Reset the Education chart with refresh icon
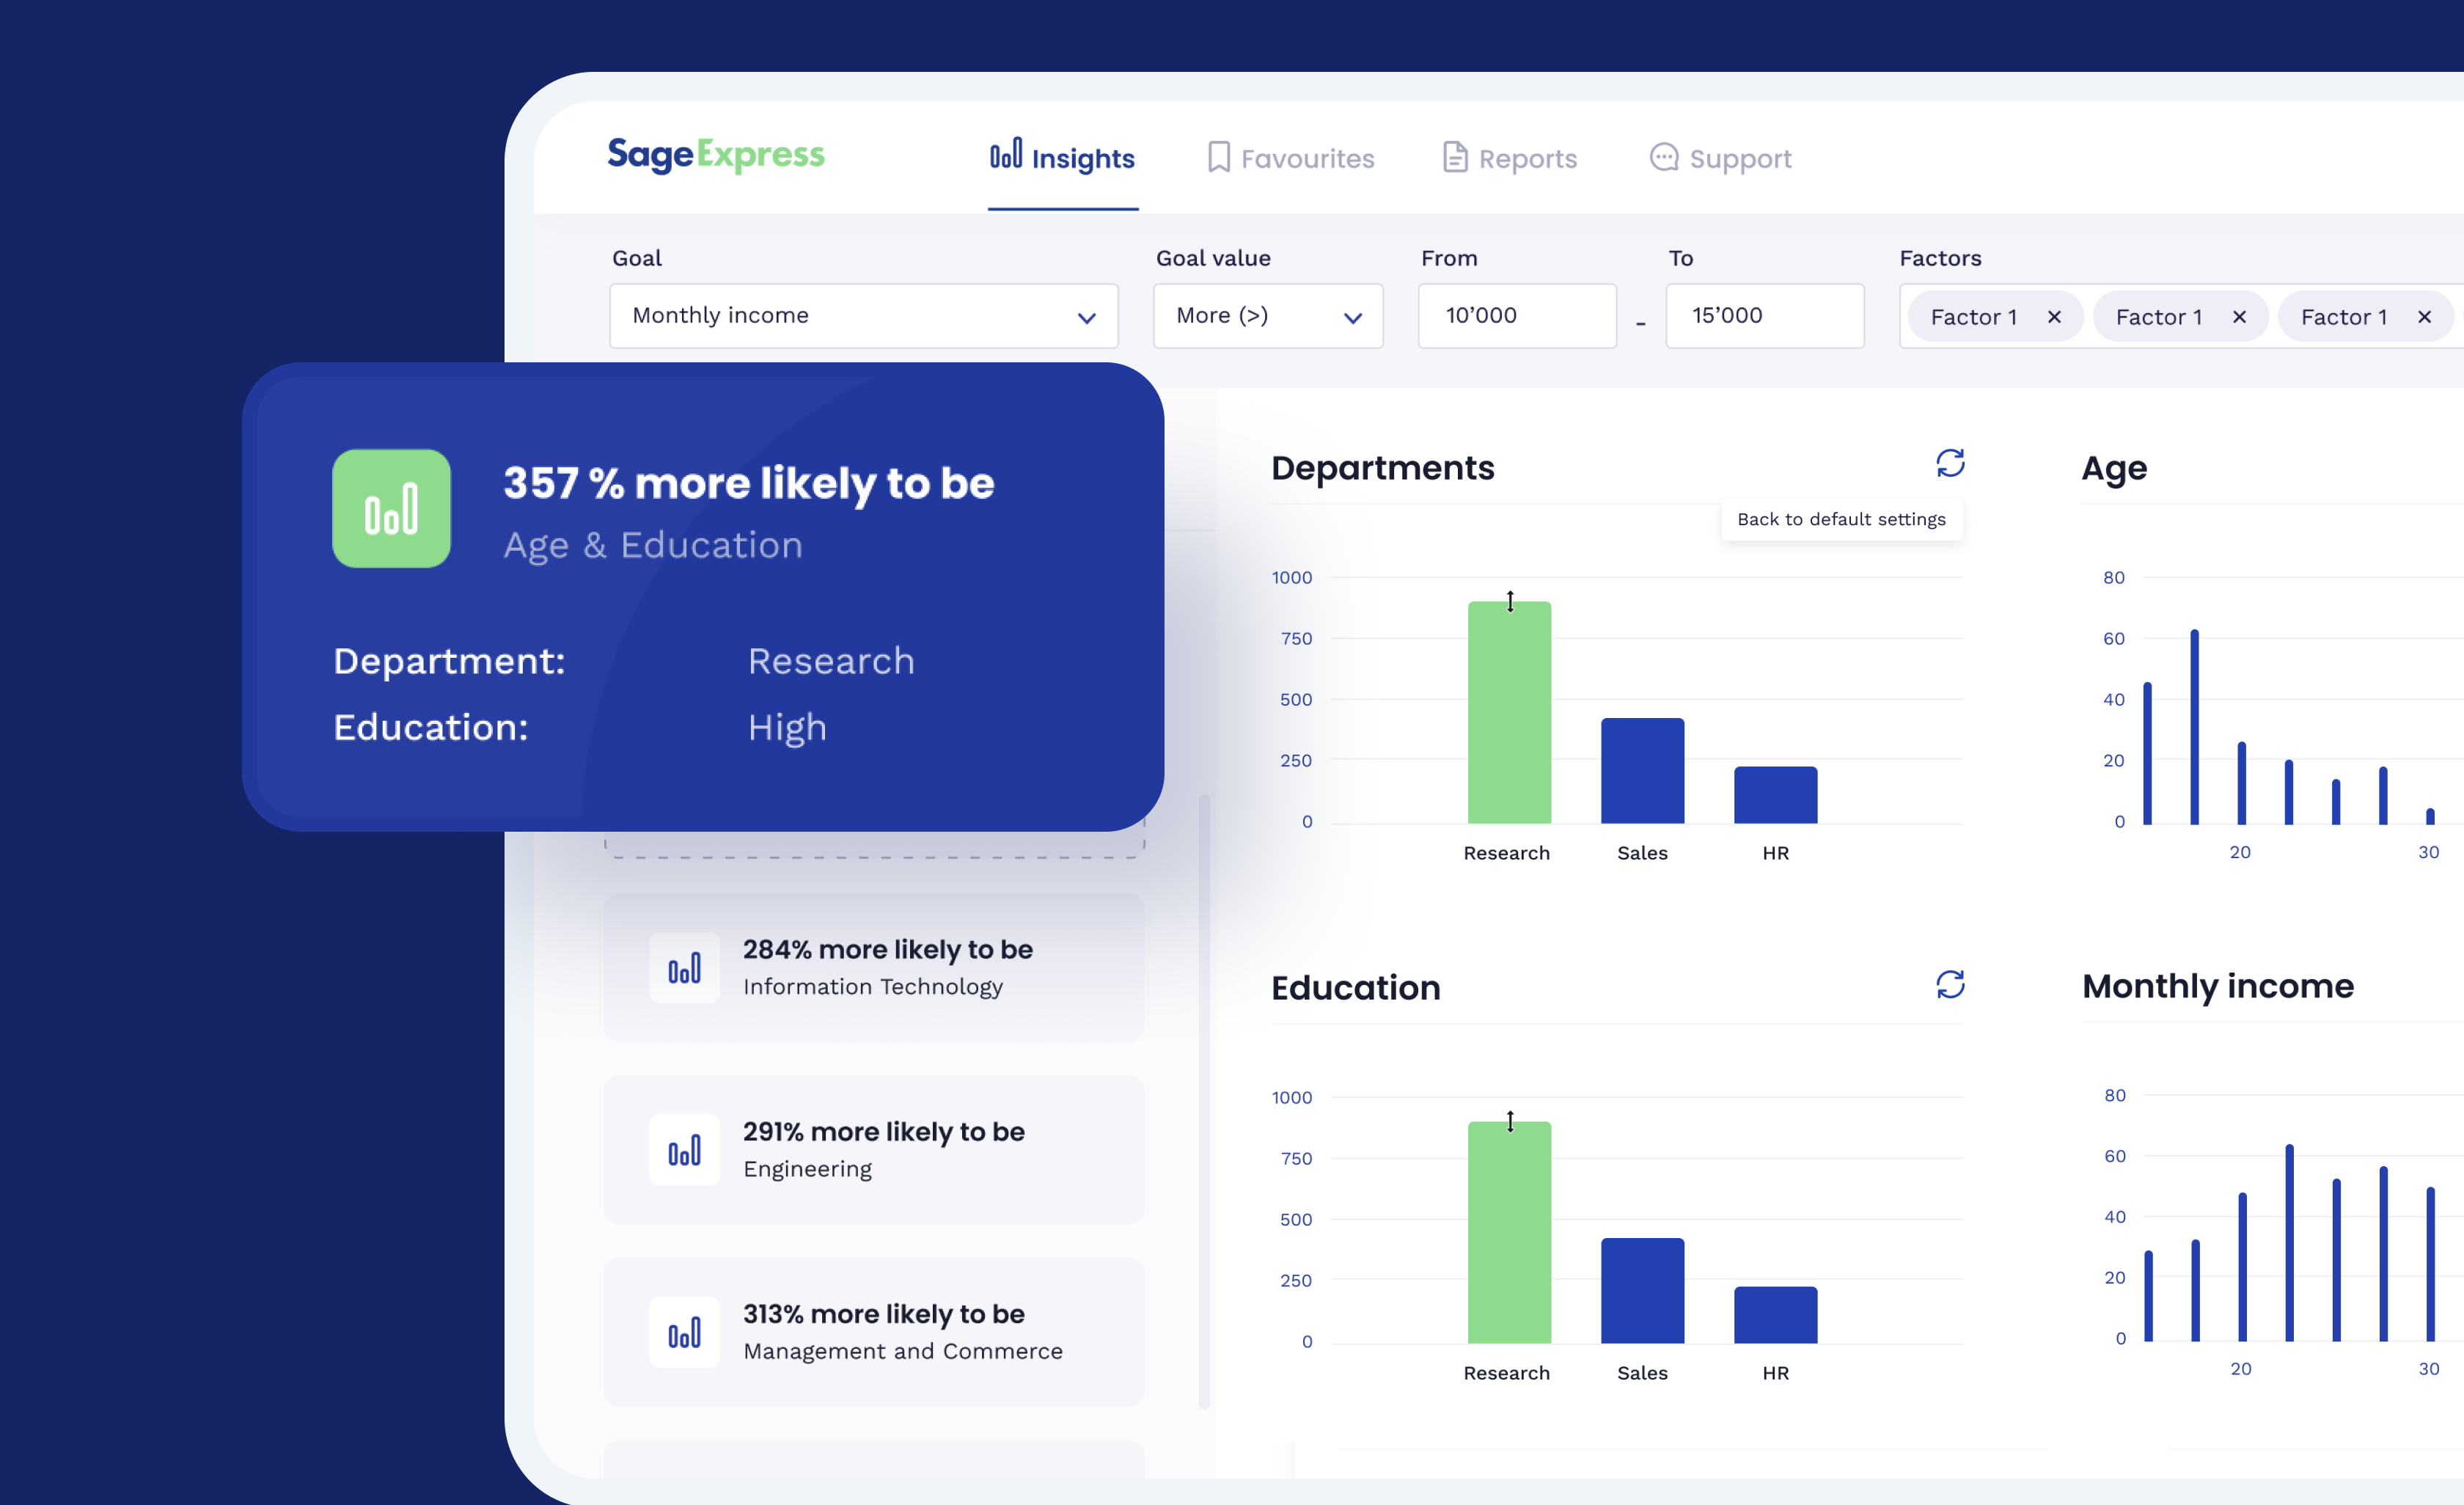Screen dimensions: 2464x1505 click(1949, 984)
